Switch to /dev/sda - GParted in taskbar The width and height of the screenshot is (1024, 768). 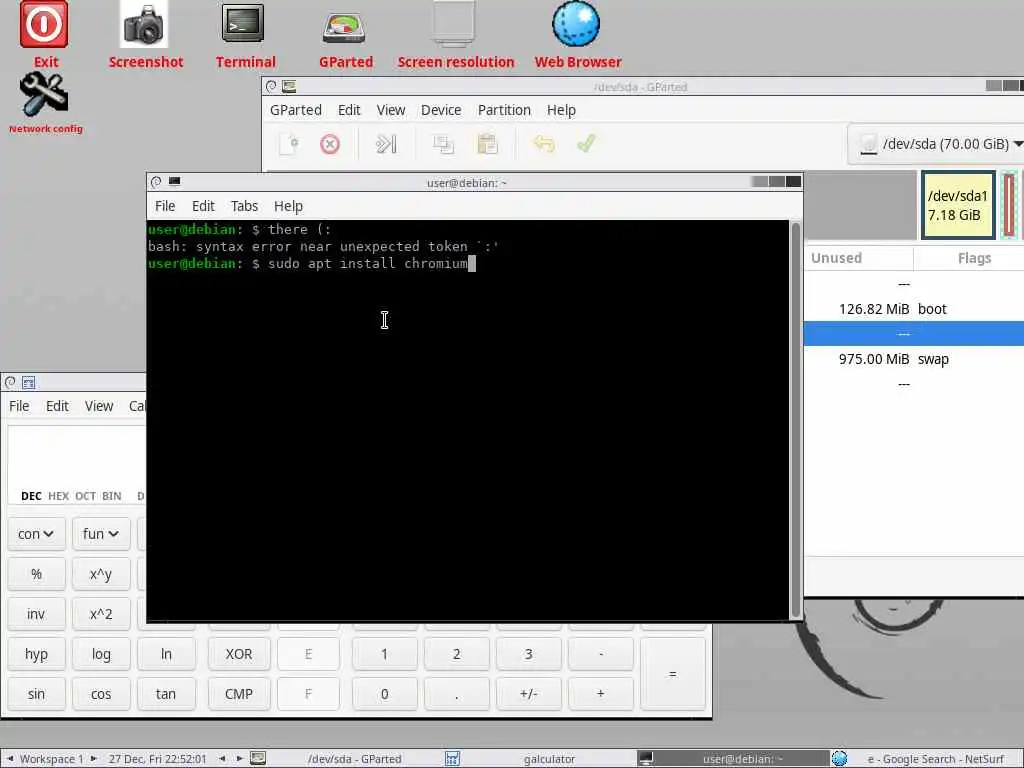tap(346, 758)
